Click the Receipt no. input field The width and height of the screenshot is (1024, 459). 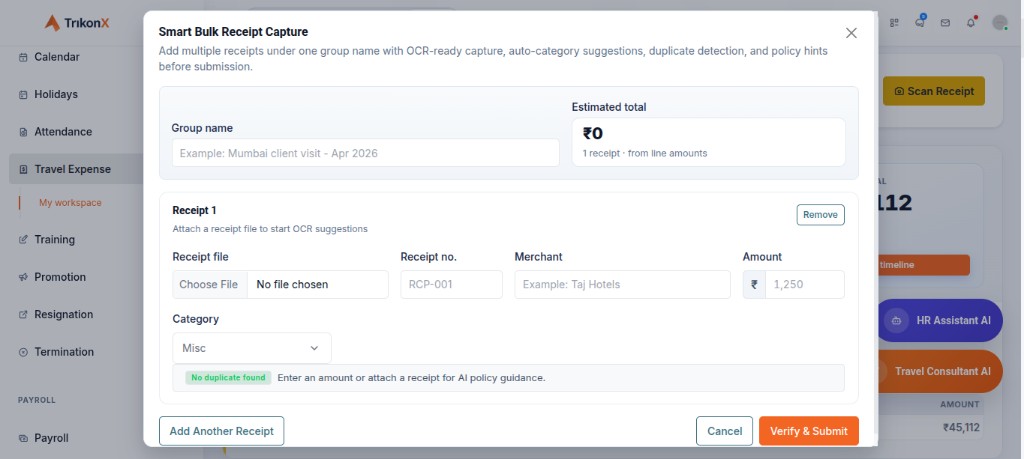[x=451, y=285]
